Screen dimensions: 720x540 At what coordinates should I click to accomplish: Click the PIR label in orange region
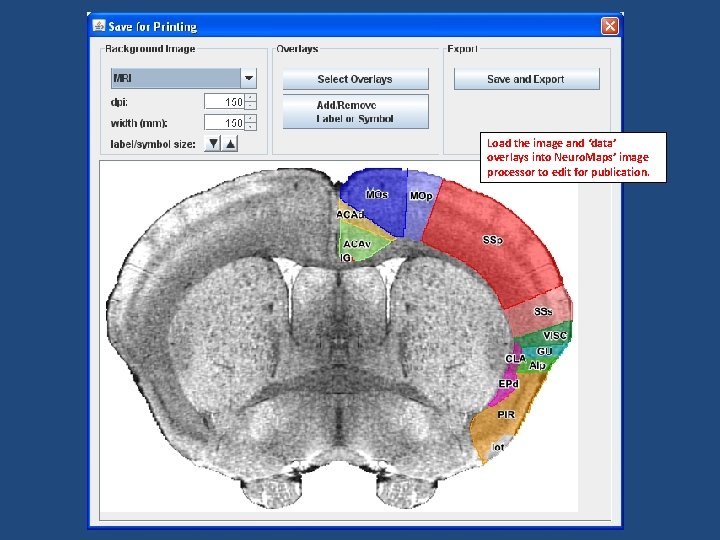506,415
